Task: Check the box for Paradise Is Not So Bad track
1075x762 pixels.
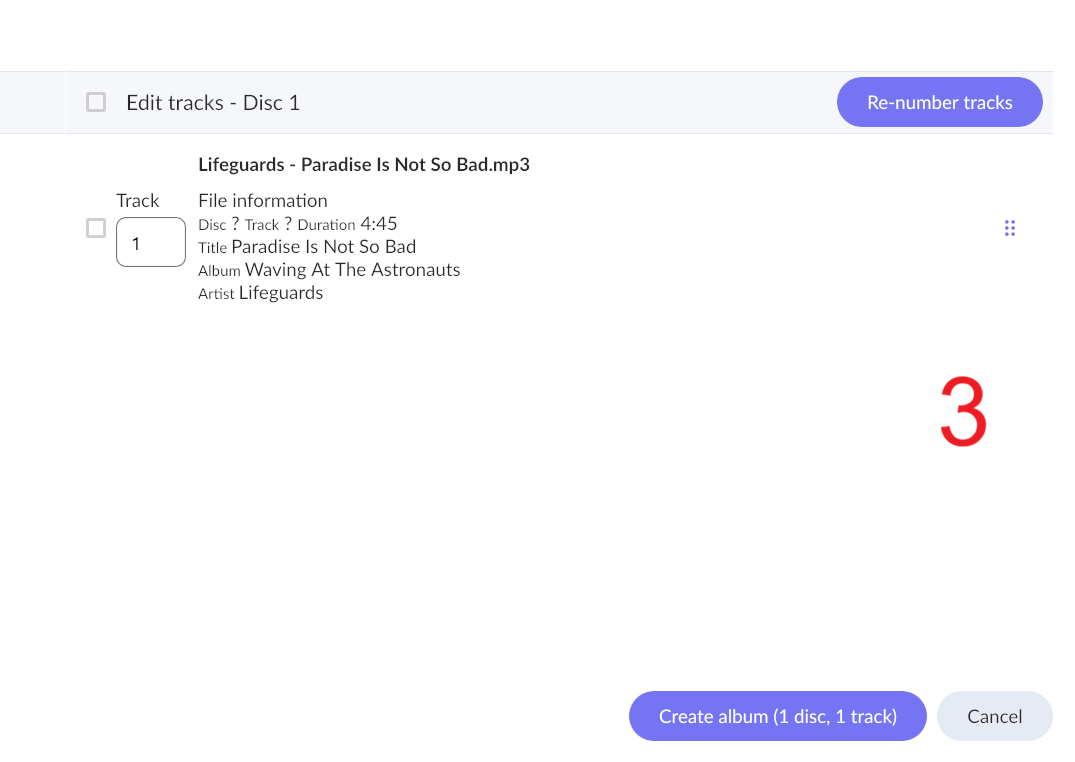Action: 96,228
